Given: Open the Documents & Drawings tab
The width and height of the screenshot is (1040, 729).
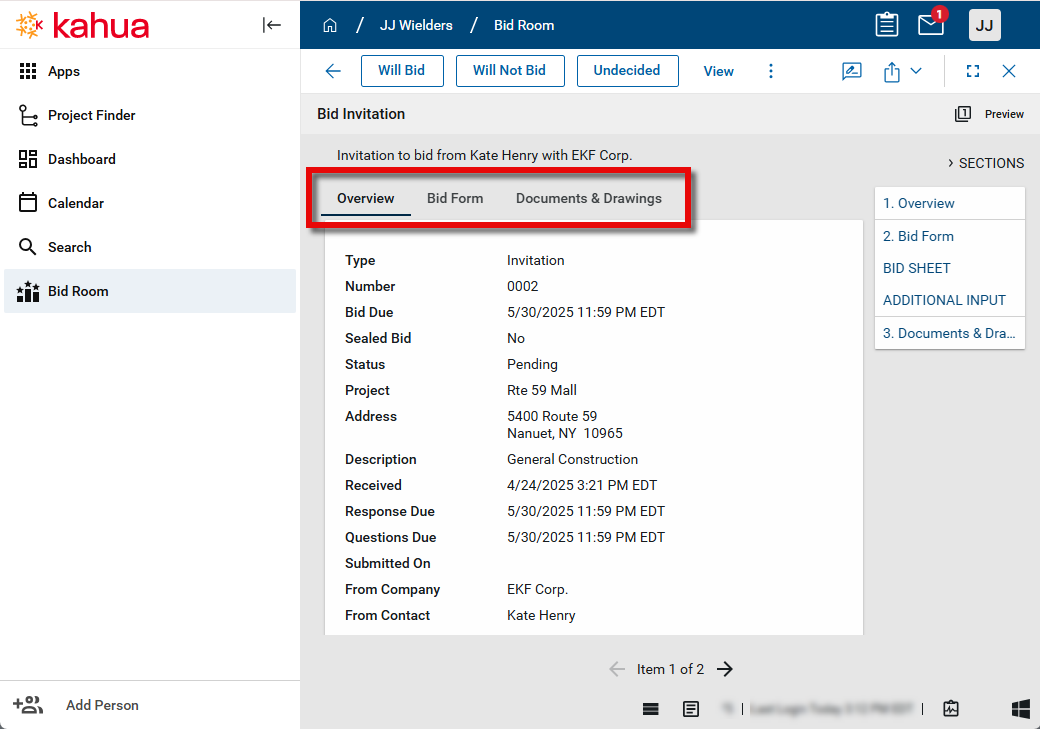Looking at the screenshot, I should click(x=588, y=198).
